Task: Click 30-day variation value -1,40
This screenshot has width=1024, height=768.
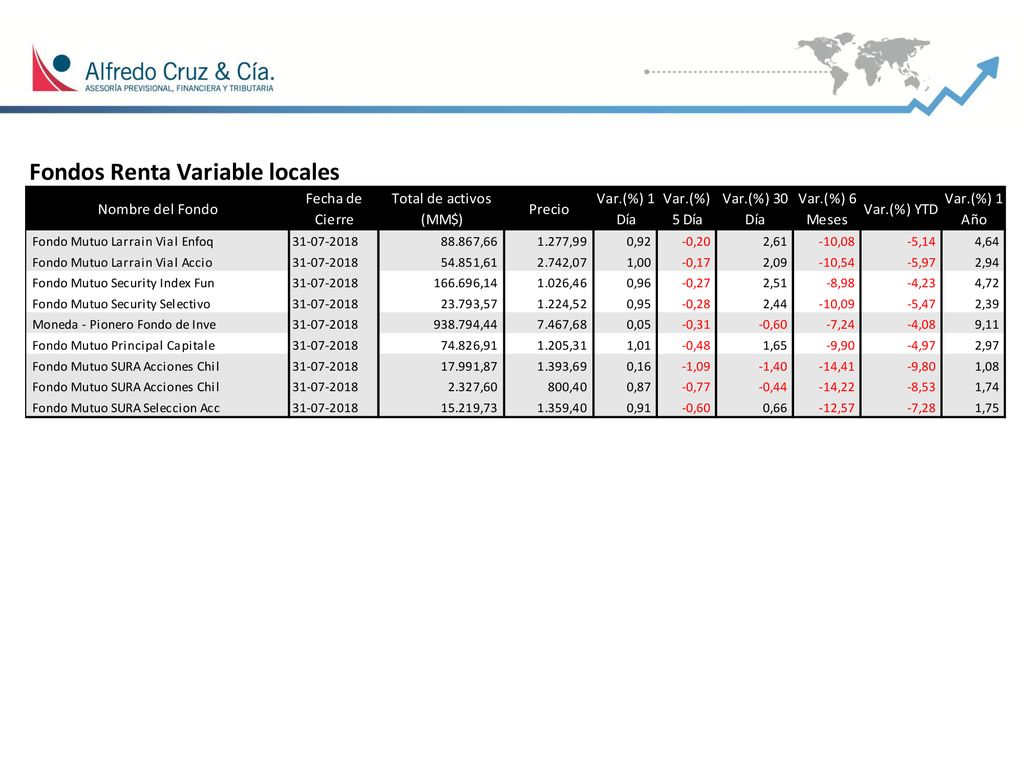Action: coord(773,366)
